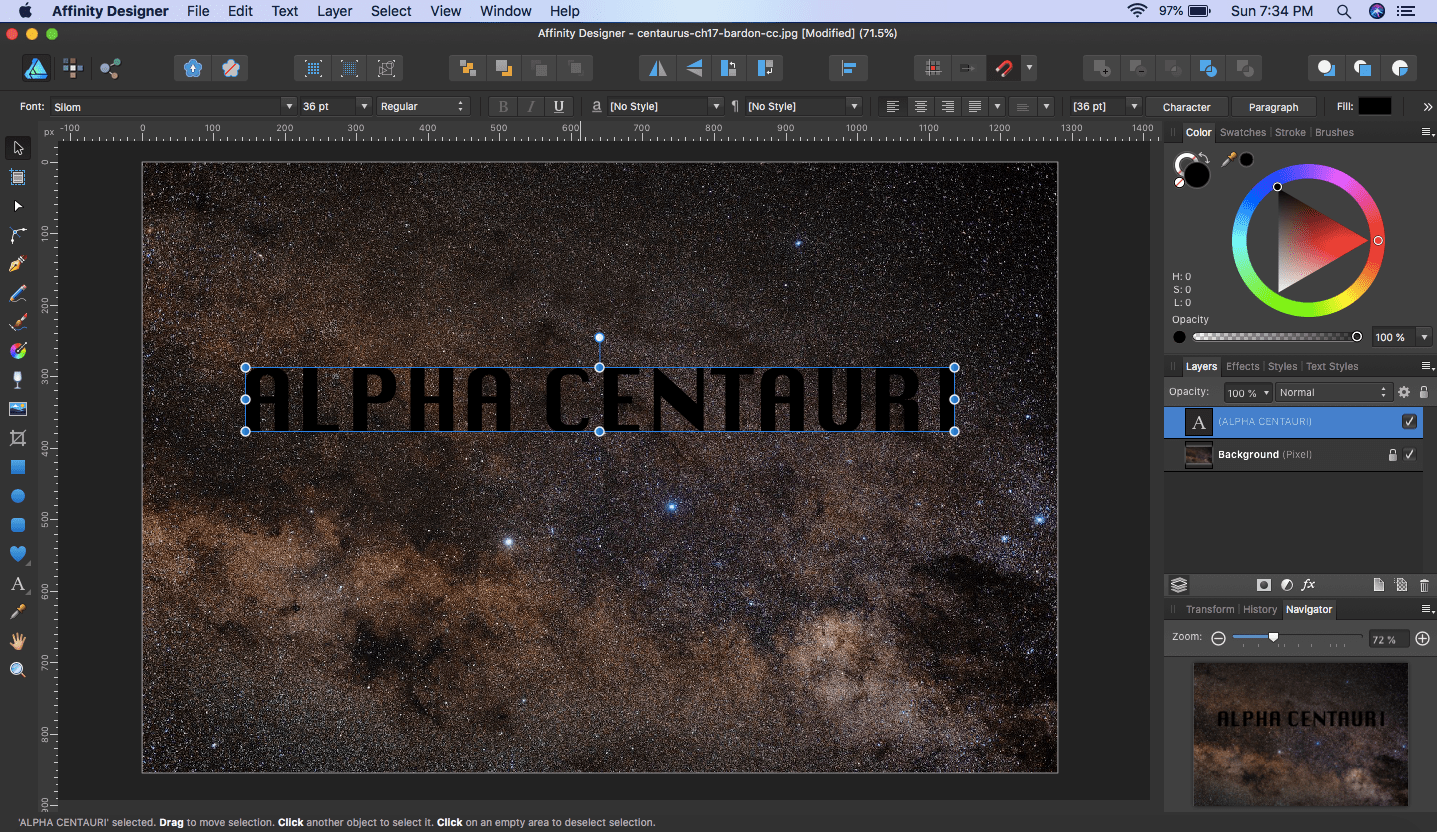Open layer effects with the fx icon
1437x832 pixels.
1308,585
